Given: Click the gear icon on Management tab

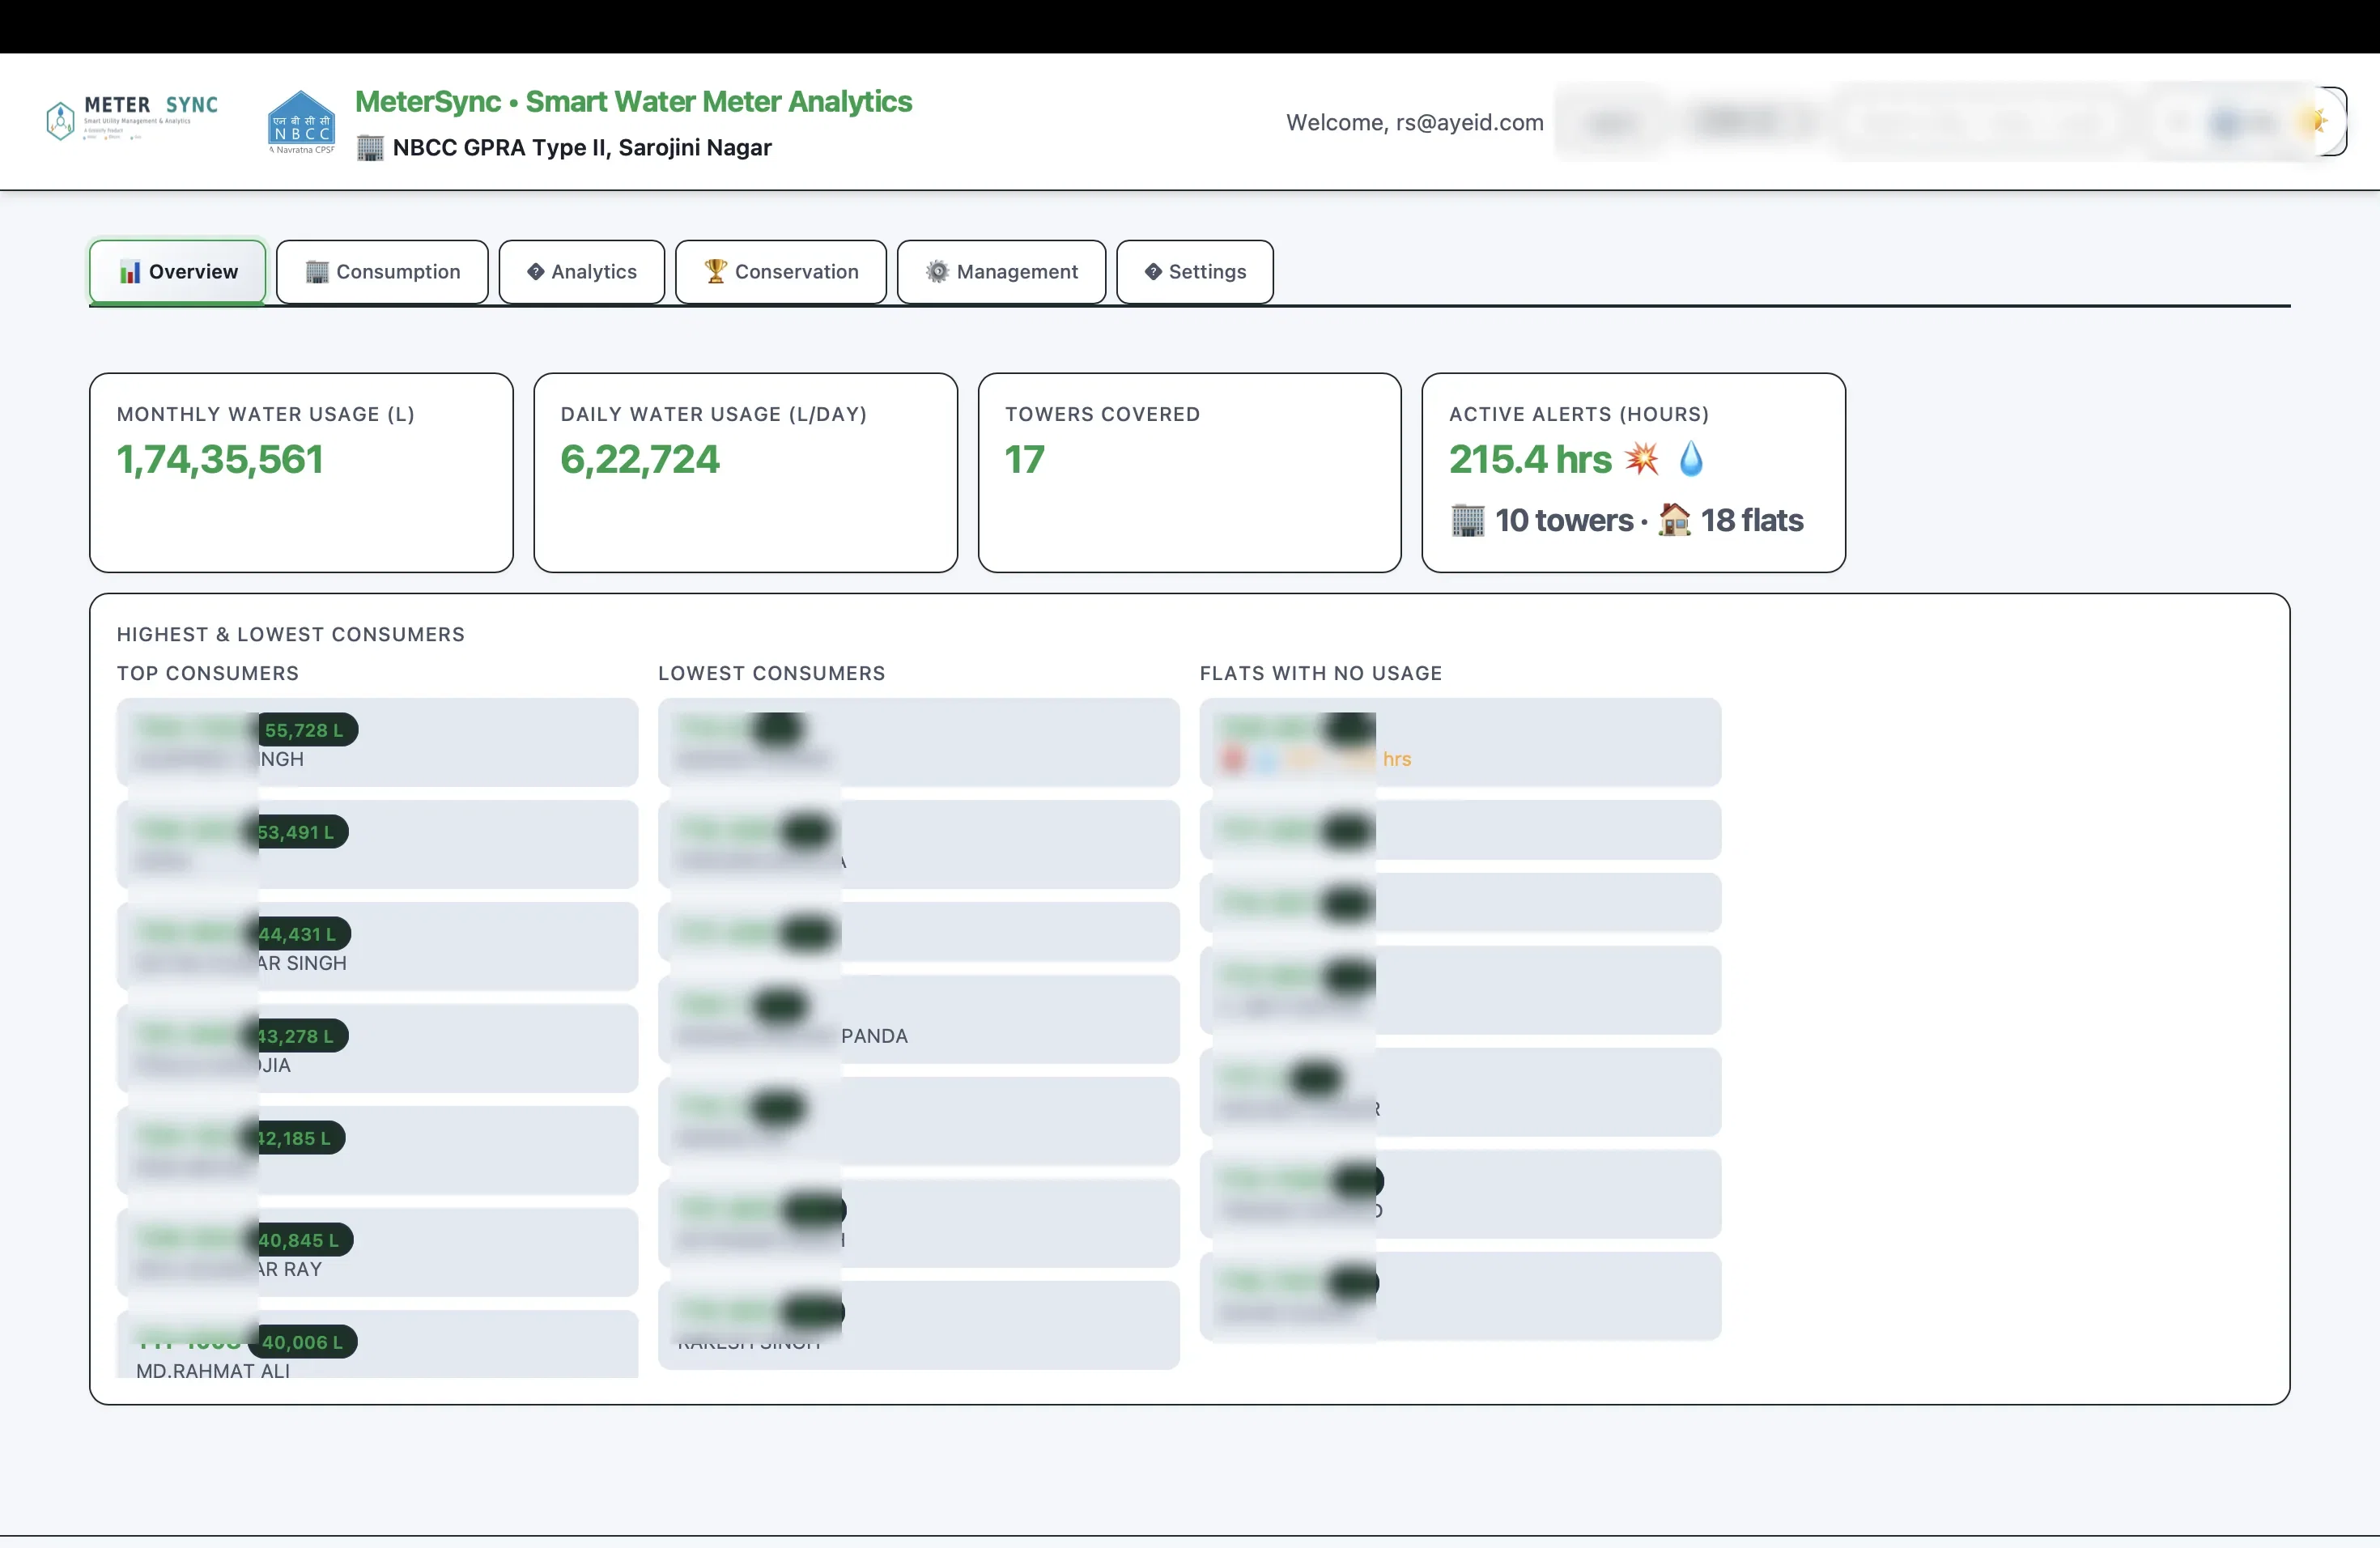Looking at the screenshot, I should tap(937, 271).
